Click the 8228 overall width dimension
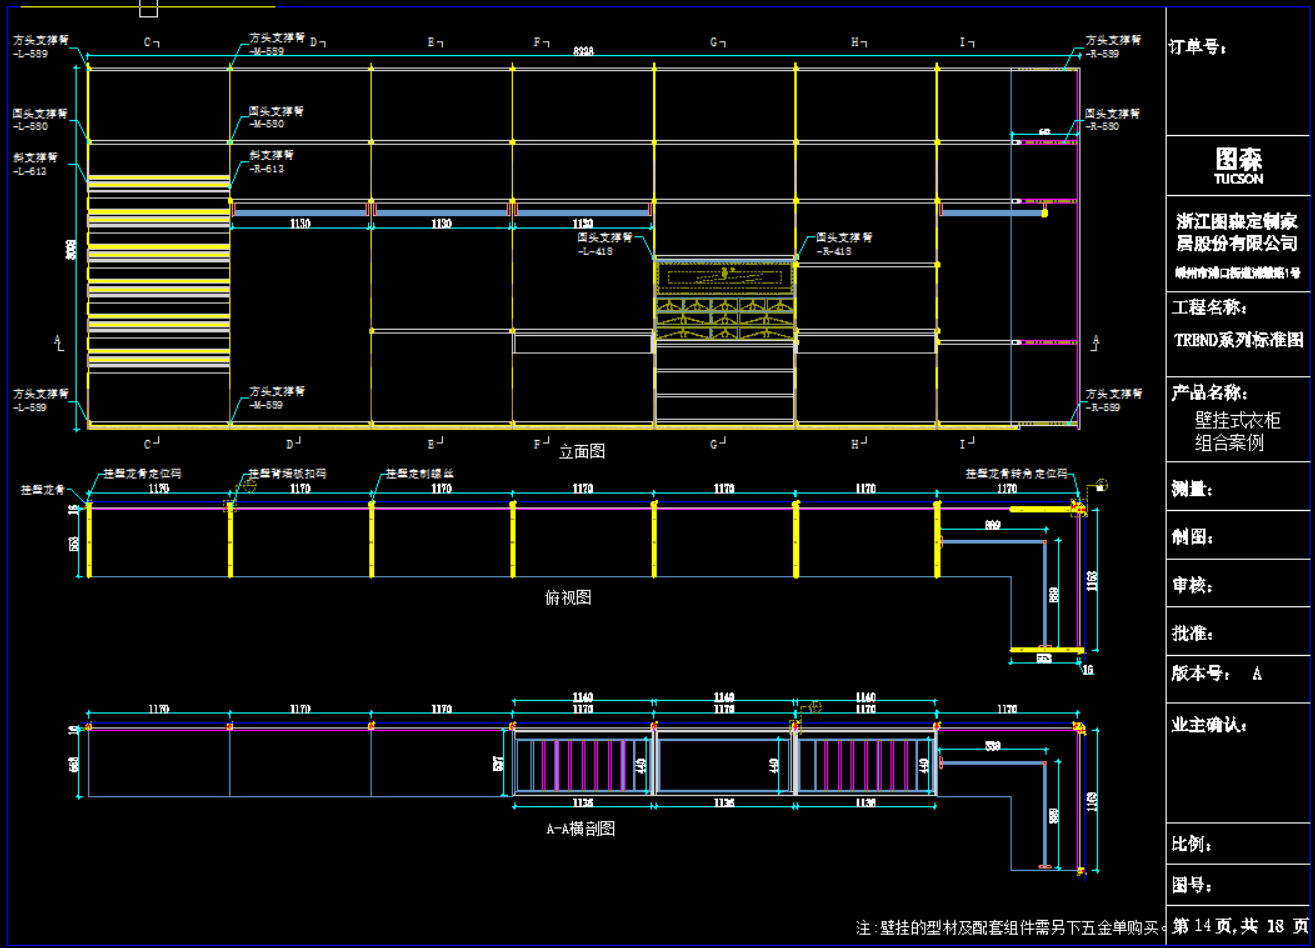Screen dimensions: 1315x948 [x=583, y=51]
